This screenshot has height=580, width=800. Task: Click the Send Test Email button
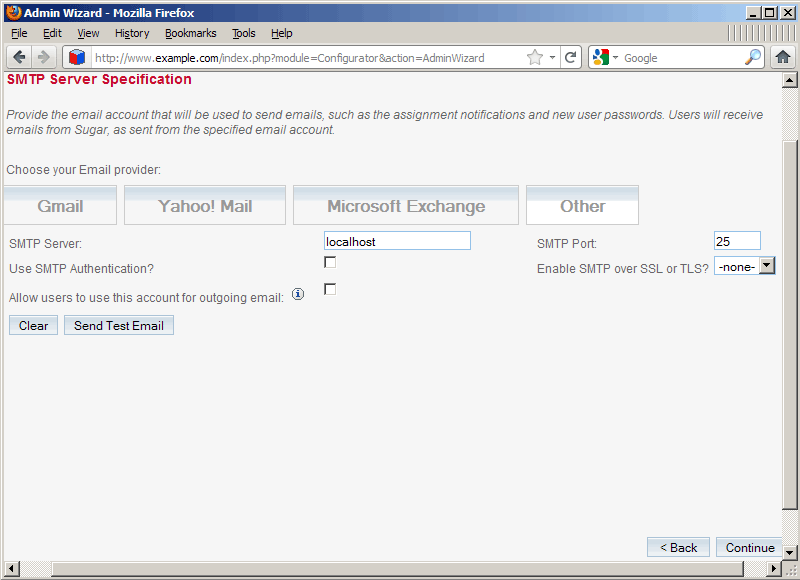point(118,325)
